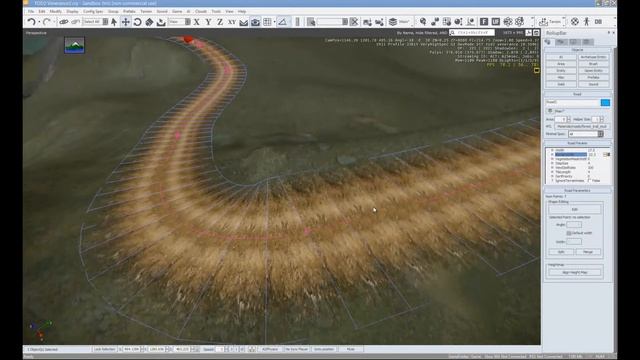Screen dimensions: 640x360
Task: Click the first atom-like icon after UI
Action: (x=508, y=22)
